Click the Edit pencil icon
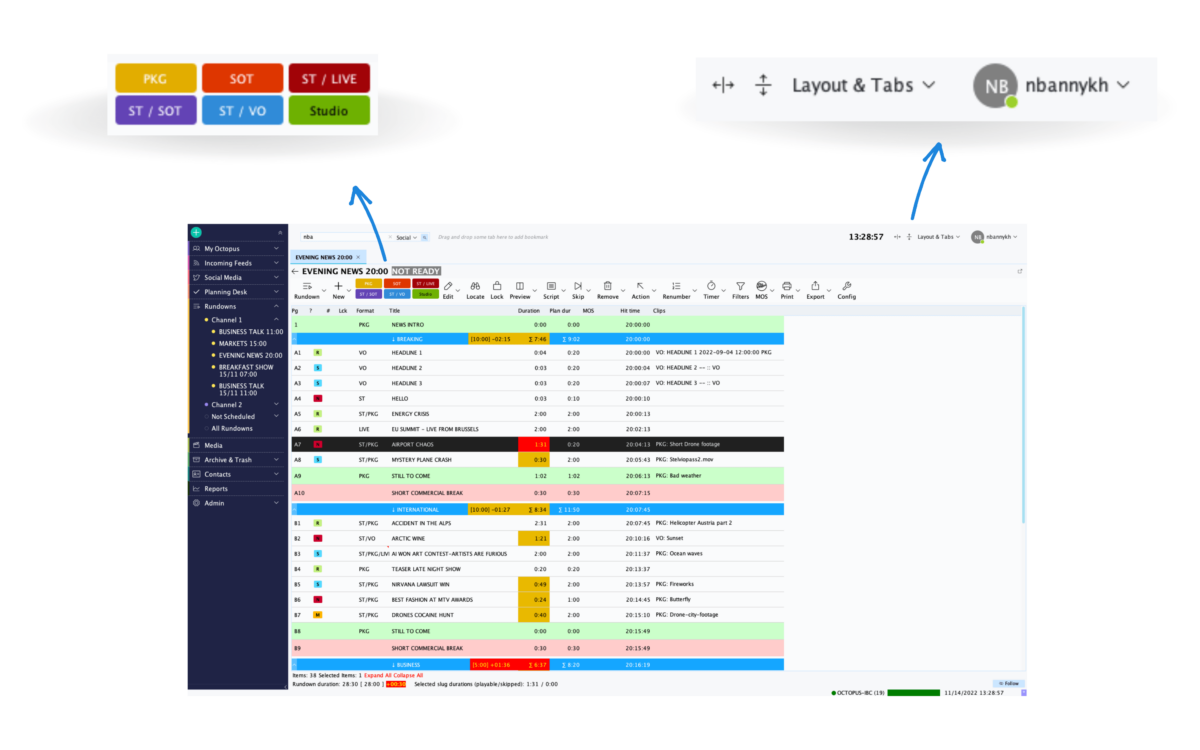 (x=448, y=287)
